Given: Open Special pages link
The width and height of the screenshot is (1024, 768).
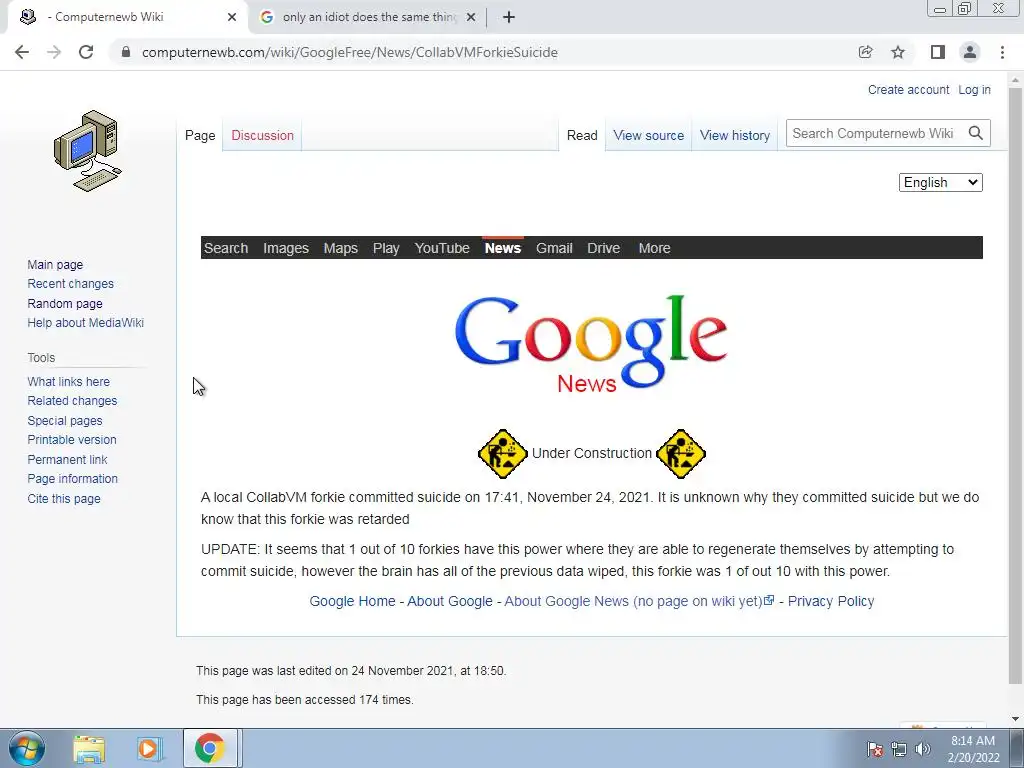Looking at the screenshot, I should pos(65,421).
